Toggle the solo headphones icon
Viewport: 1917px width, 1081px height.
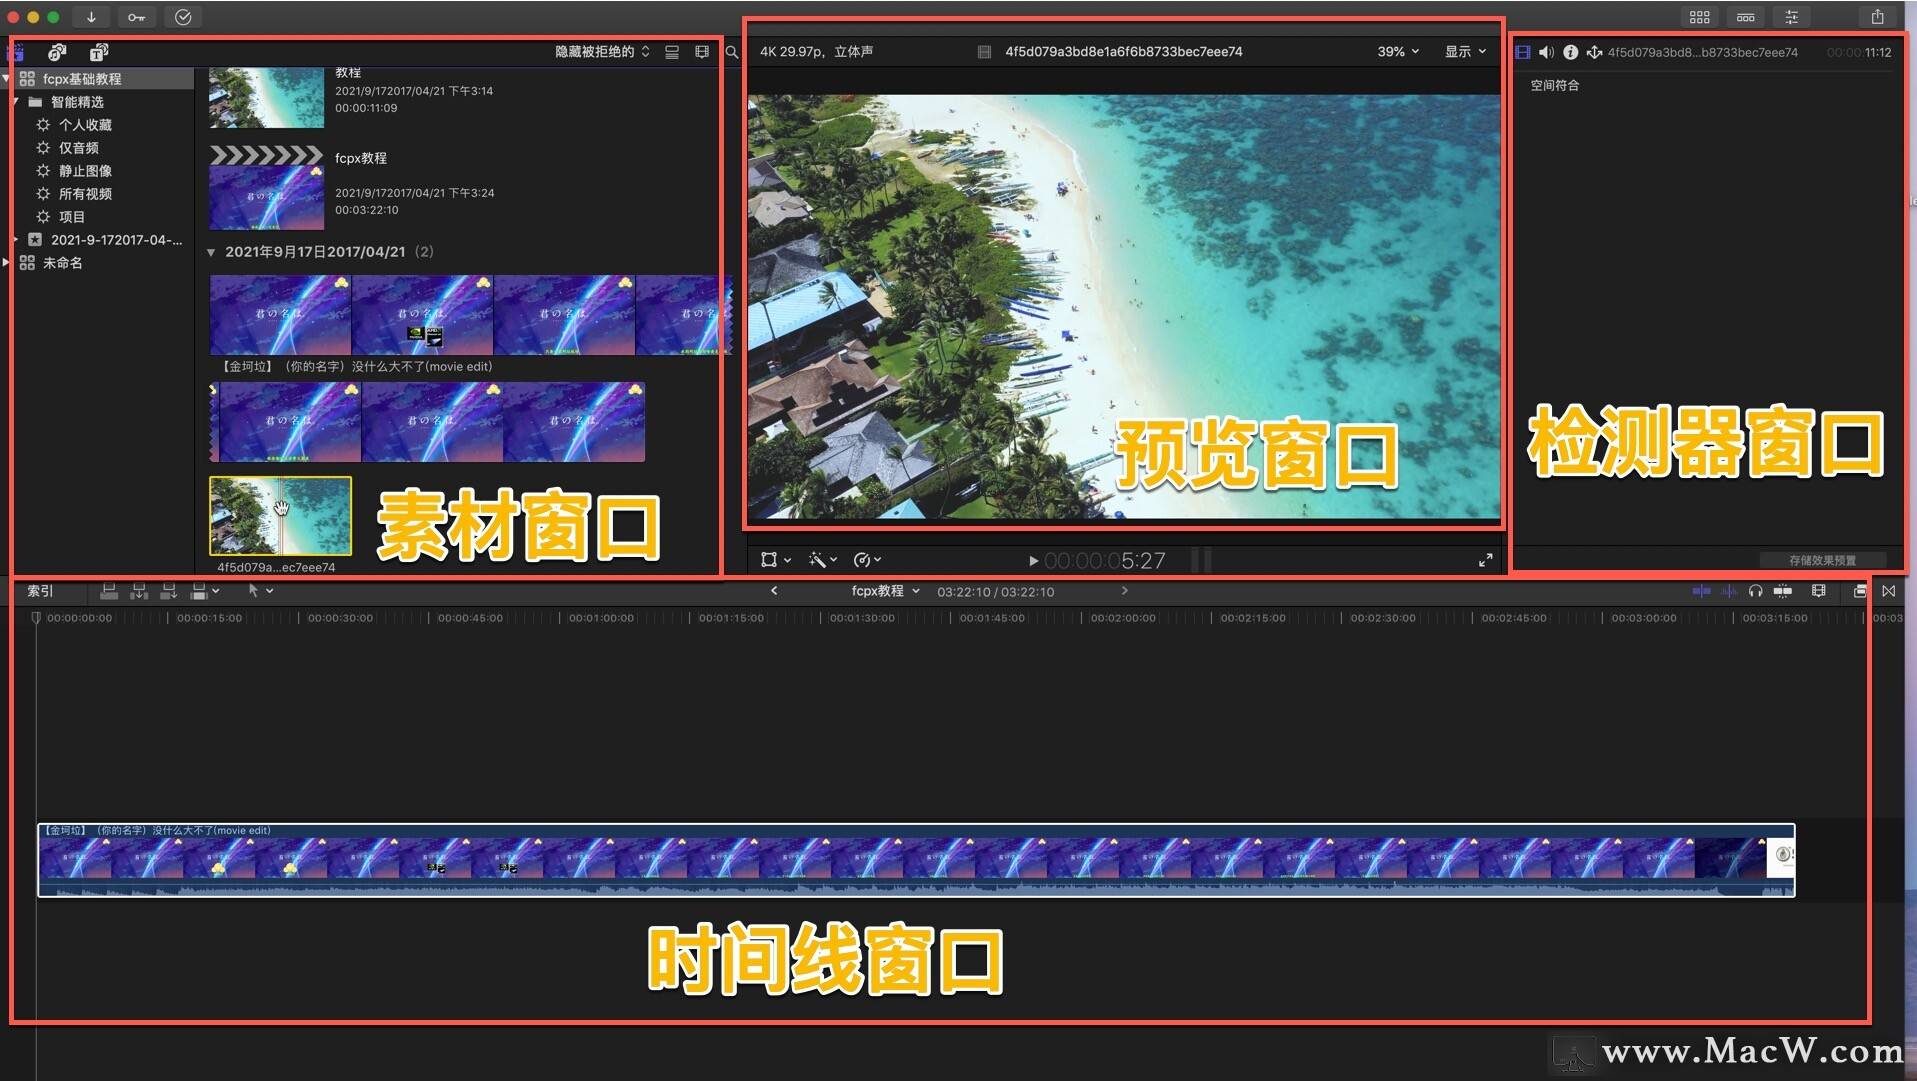pyautogui.click(x=1755, y=591)
